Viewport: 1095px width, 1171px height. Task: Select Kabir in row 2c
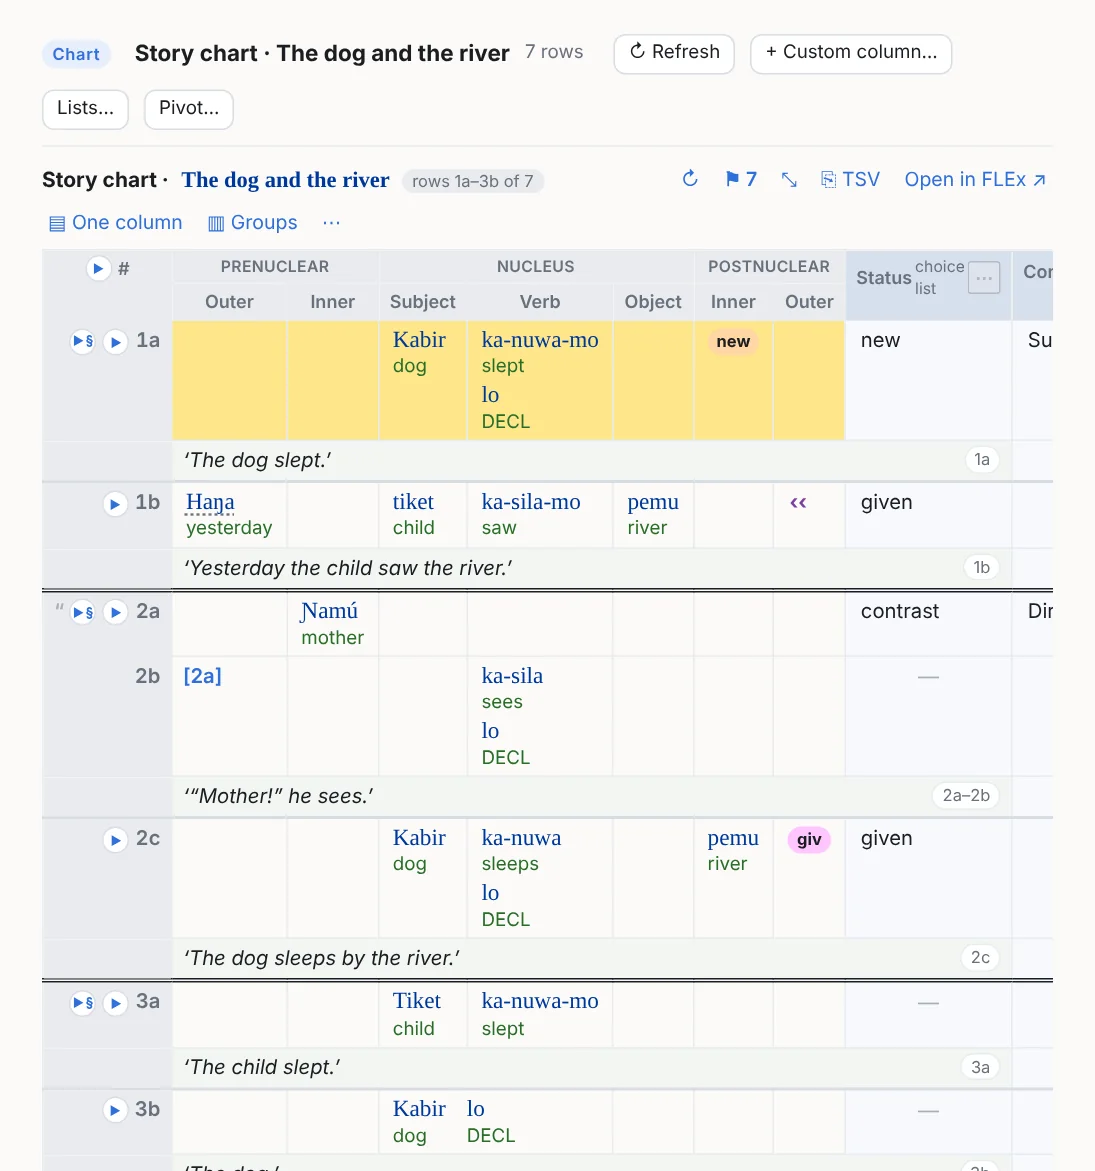419,838
